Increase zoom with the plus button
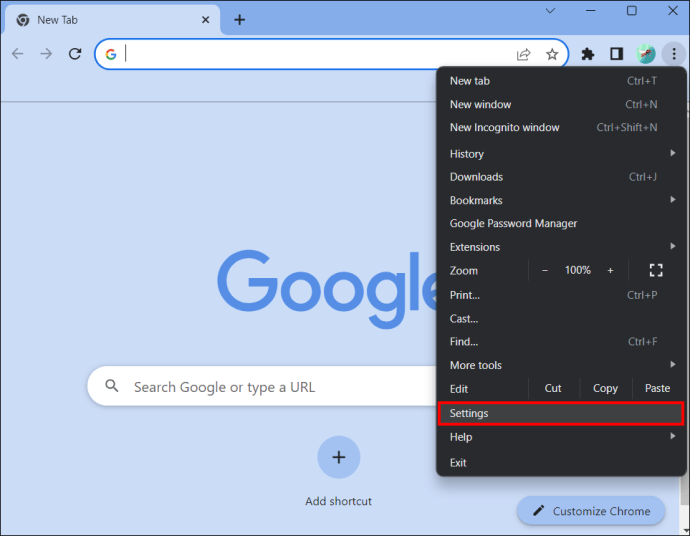 610,270
